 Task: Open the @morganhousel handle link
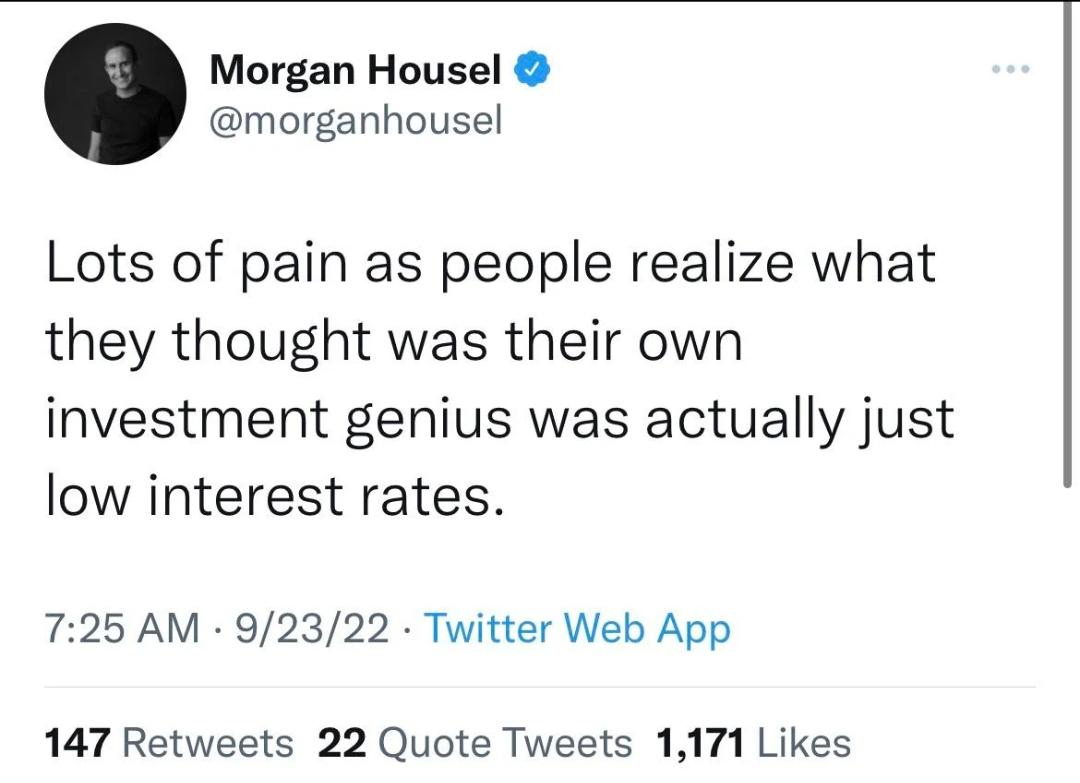tap(356, 121)
